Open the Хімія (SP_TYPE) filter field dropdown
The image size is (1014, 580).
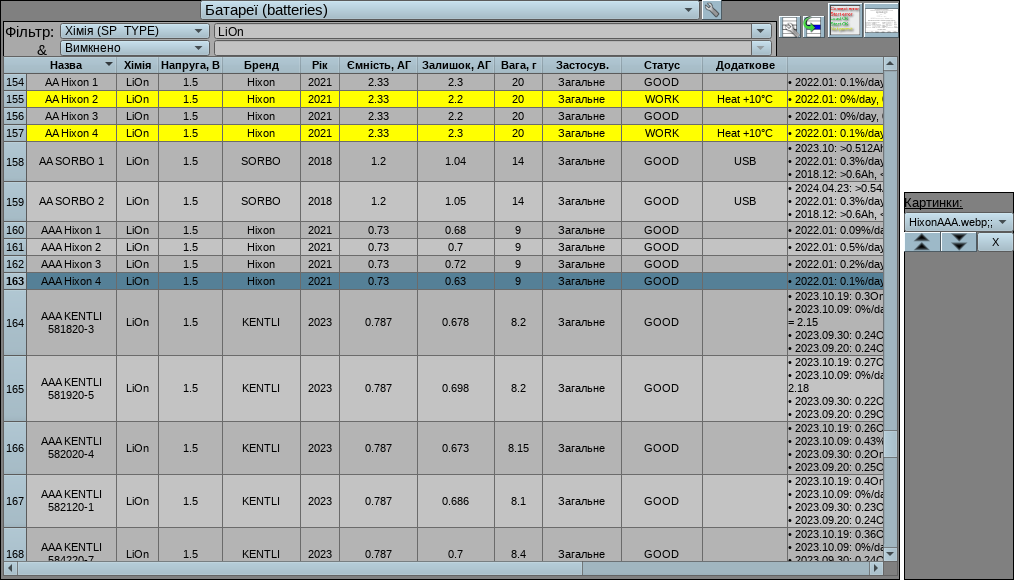tap(198, 31)
